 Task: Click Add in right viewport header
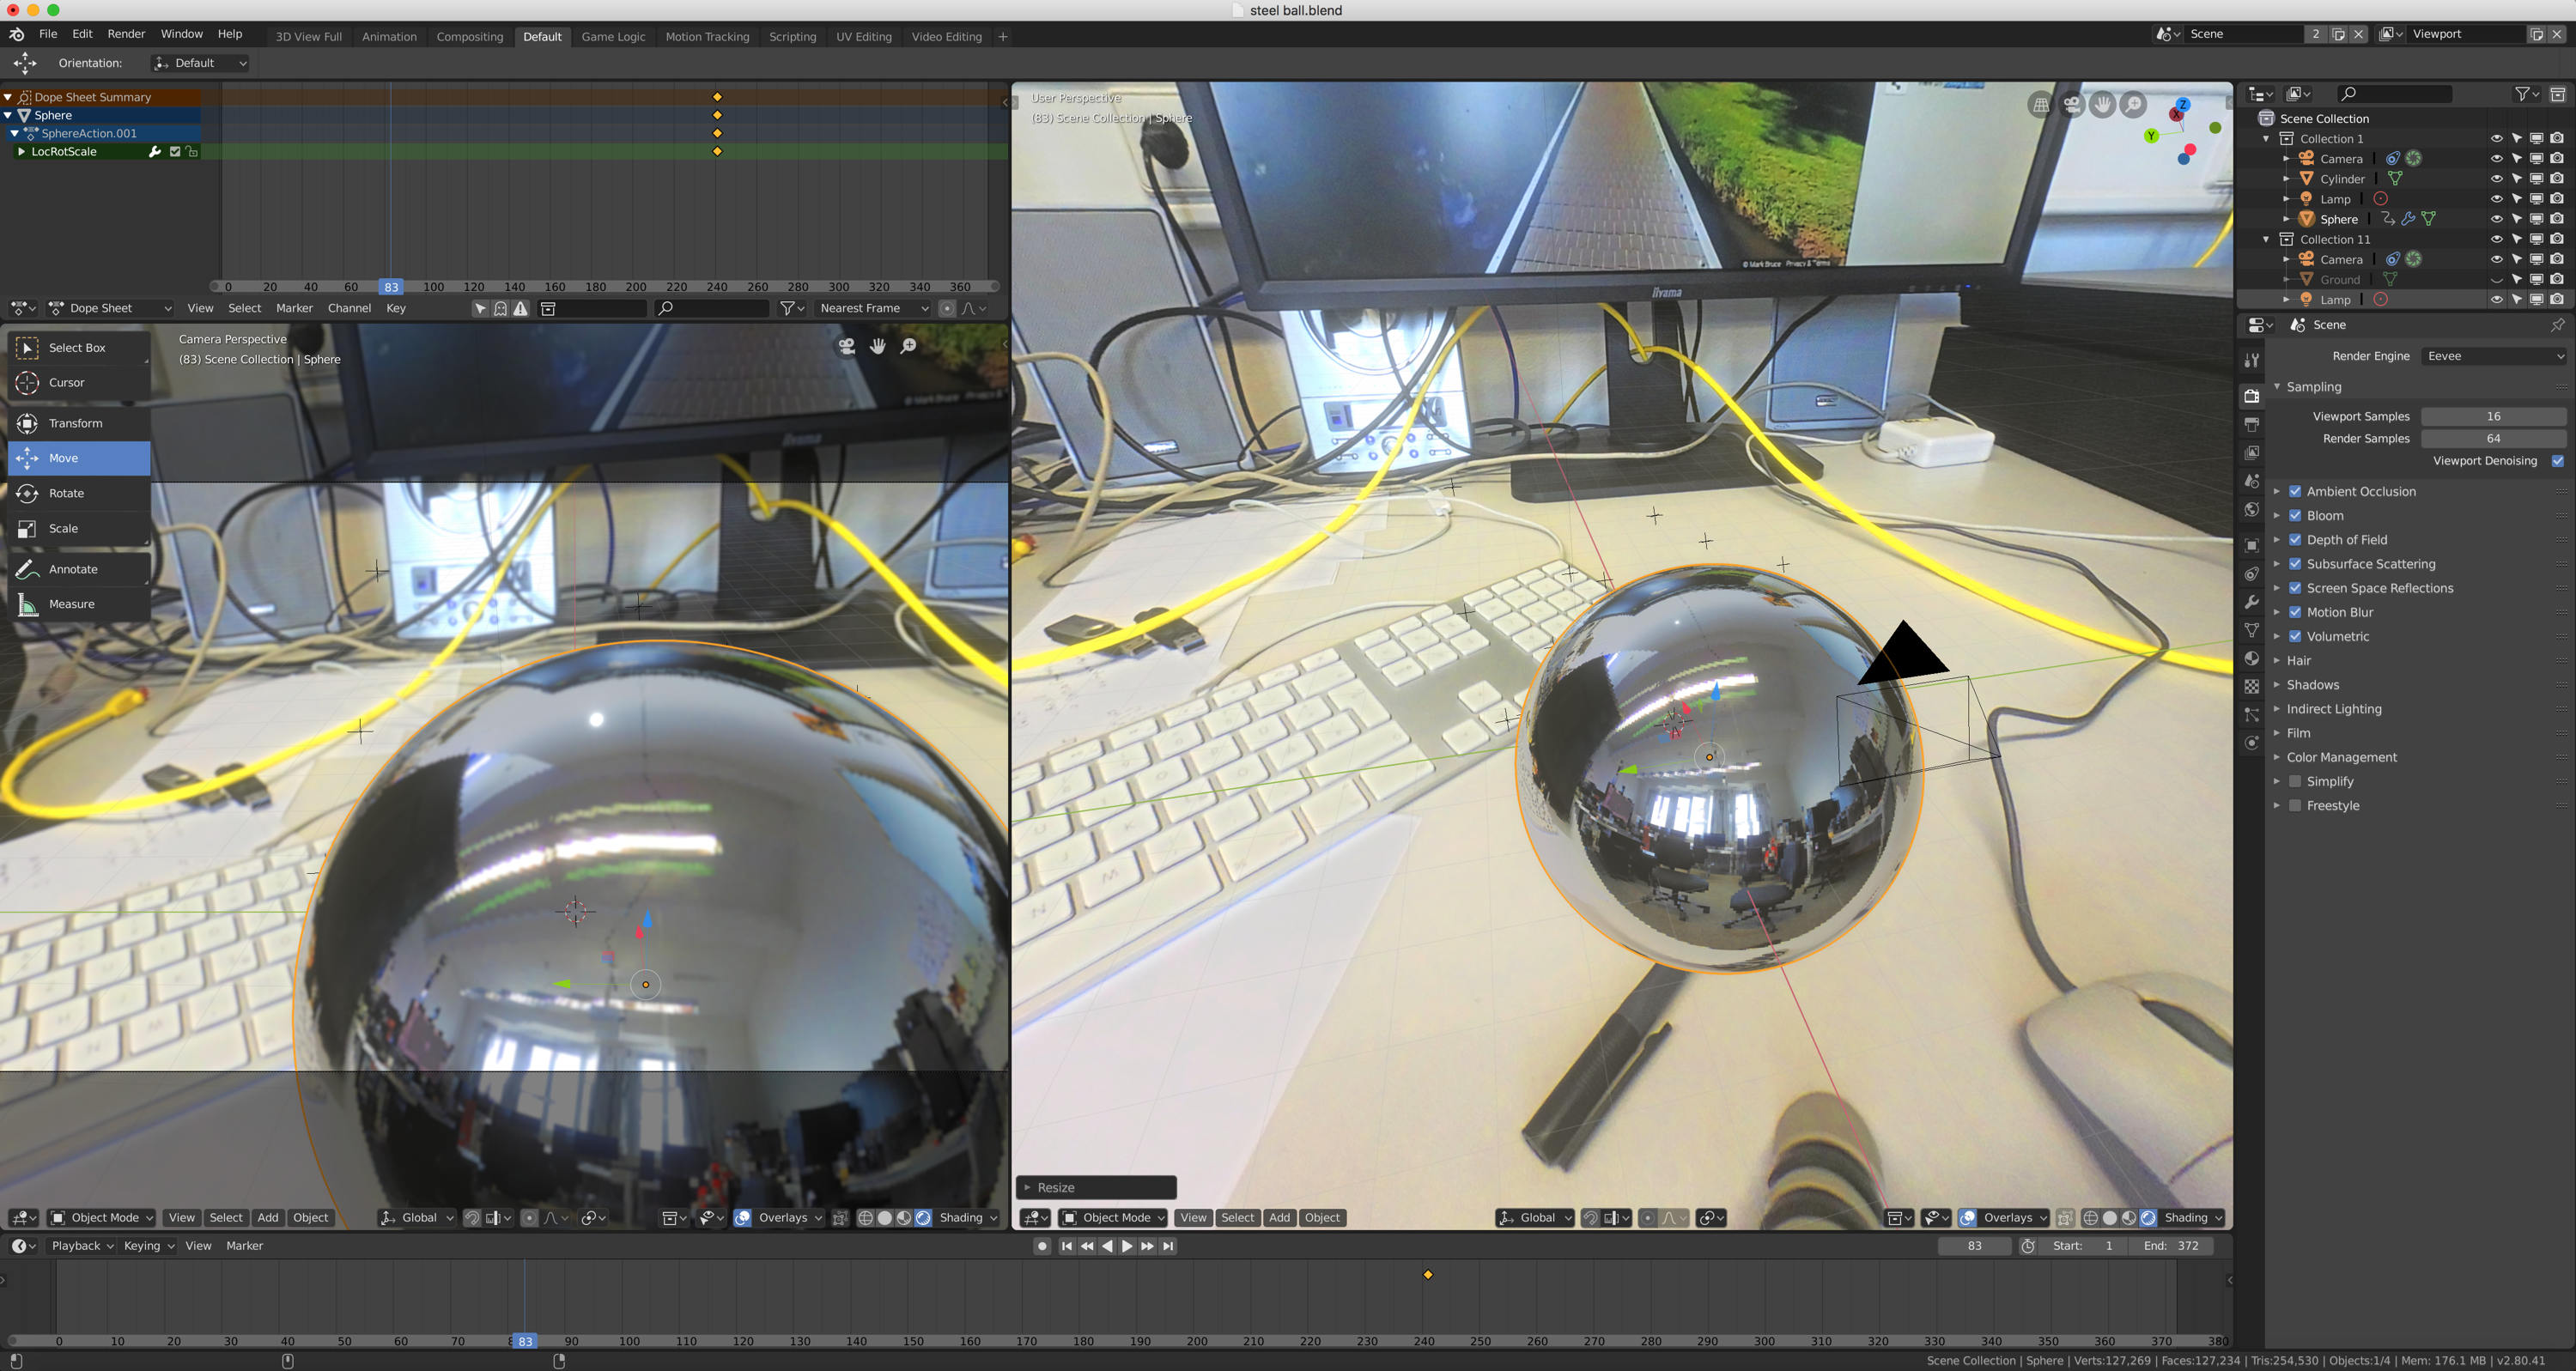click(1279, 1218)
